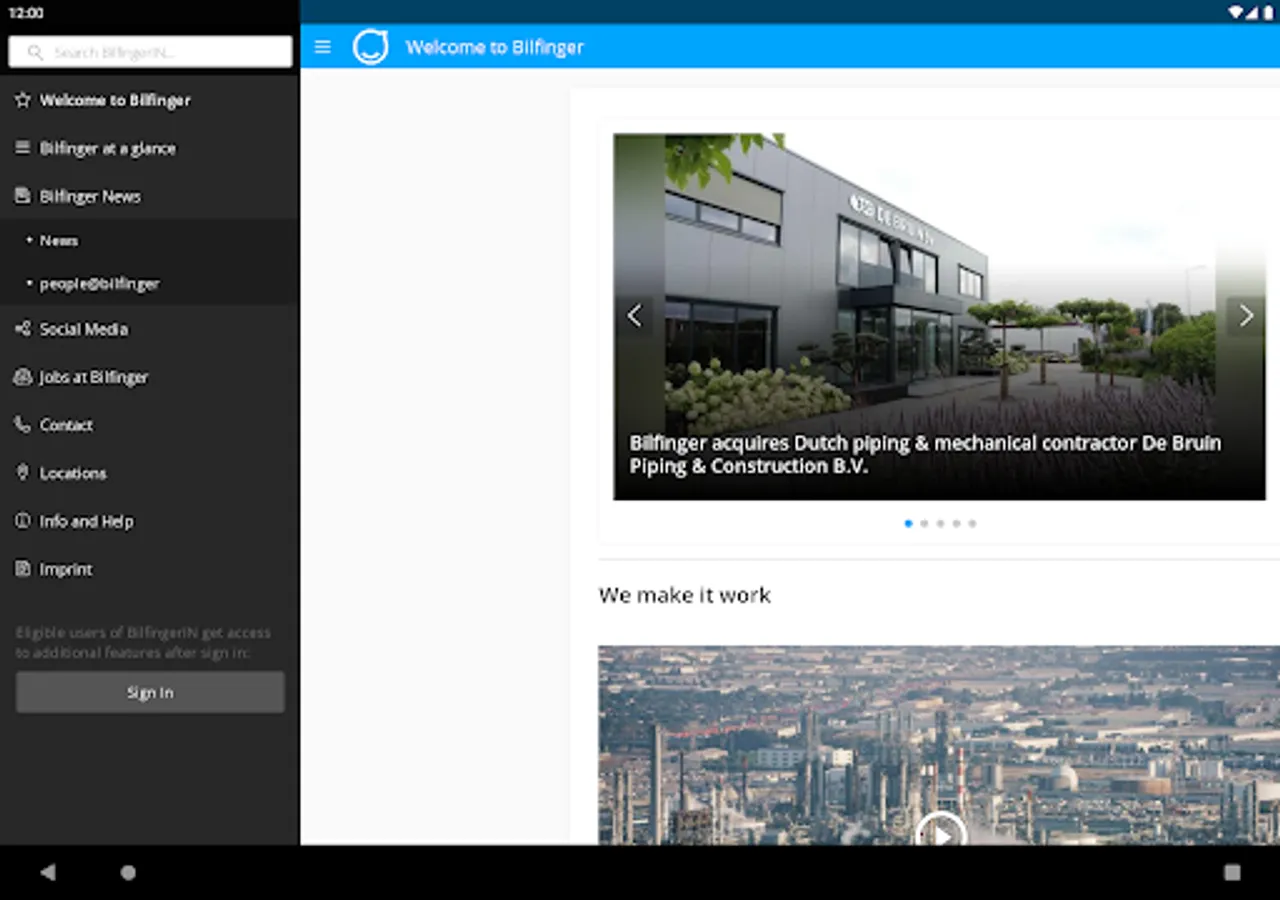Open Bilfinger at a glance
The image size is (1280, 900).
(x=150, y=148)
